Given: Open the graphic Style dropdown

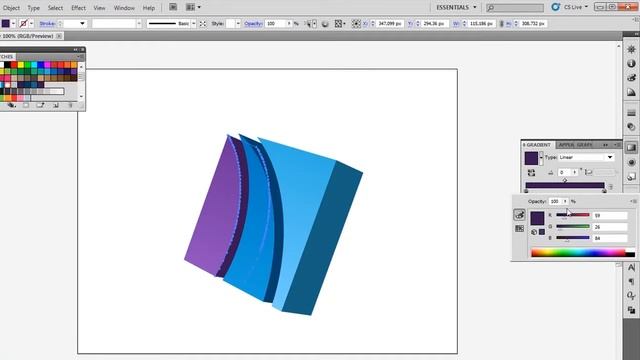Looking at the screenshot, I should pos(238,24).
